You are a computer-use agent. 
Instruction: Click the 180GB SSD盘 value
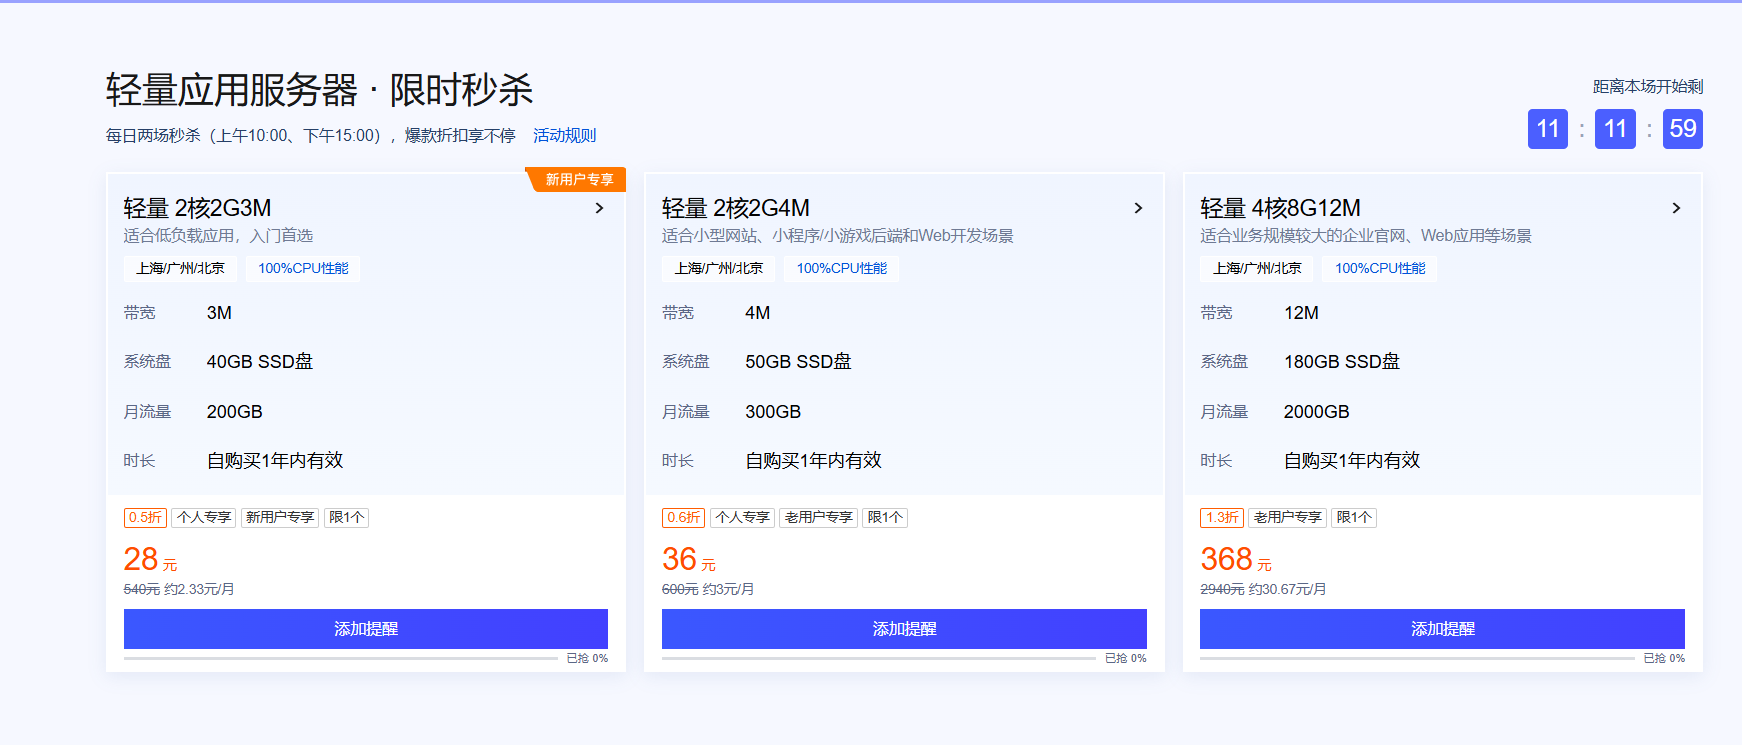[1342, 362]
